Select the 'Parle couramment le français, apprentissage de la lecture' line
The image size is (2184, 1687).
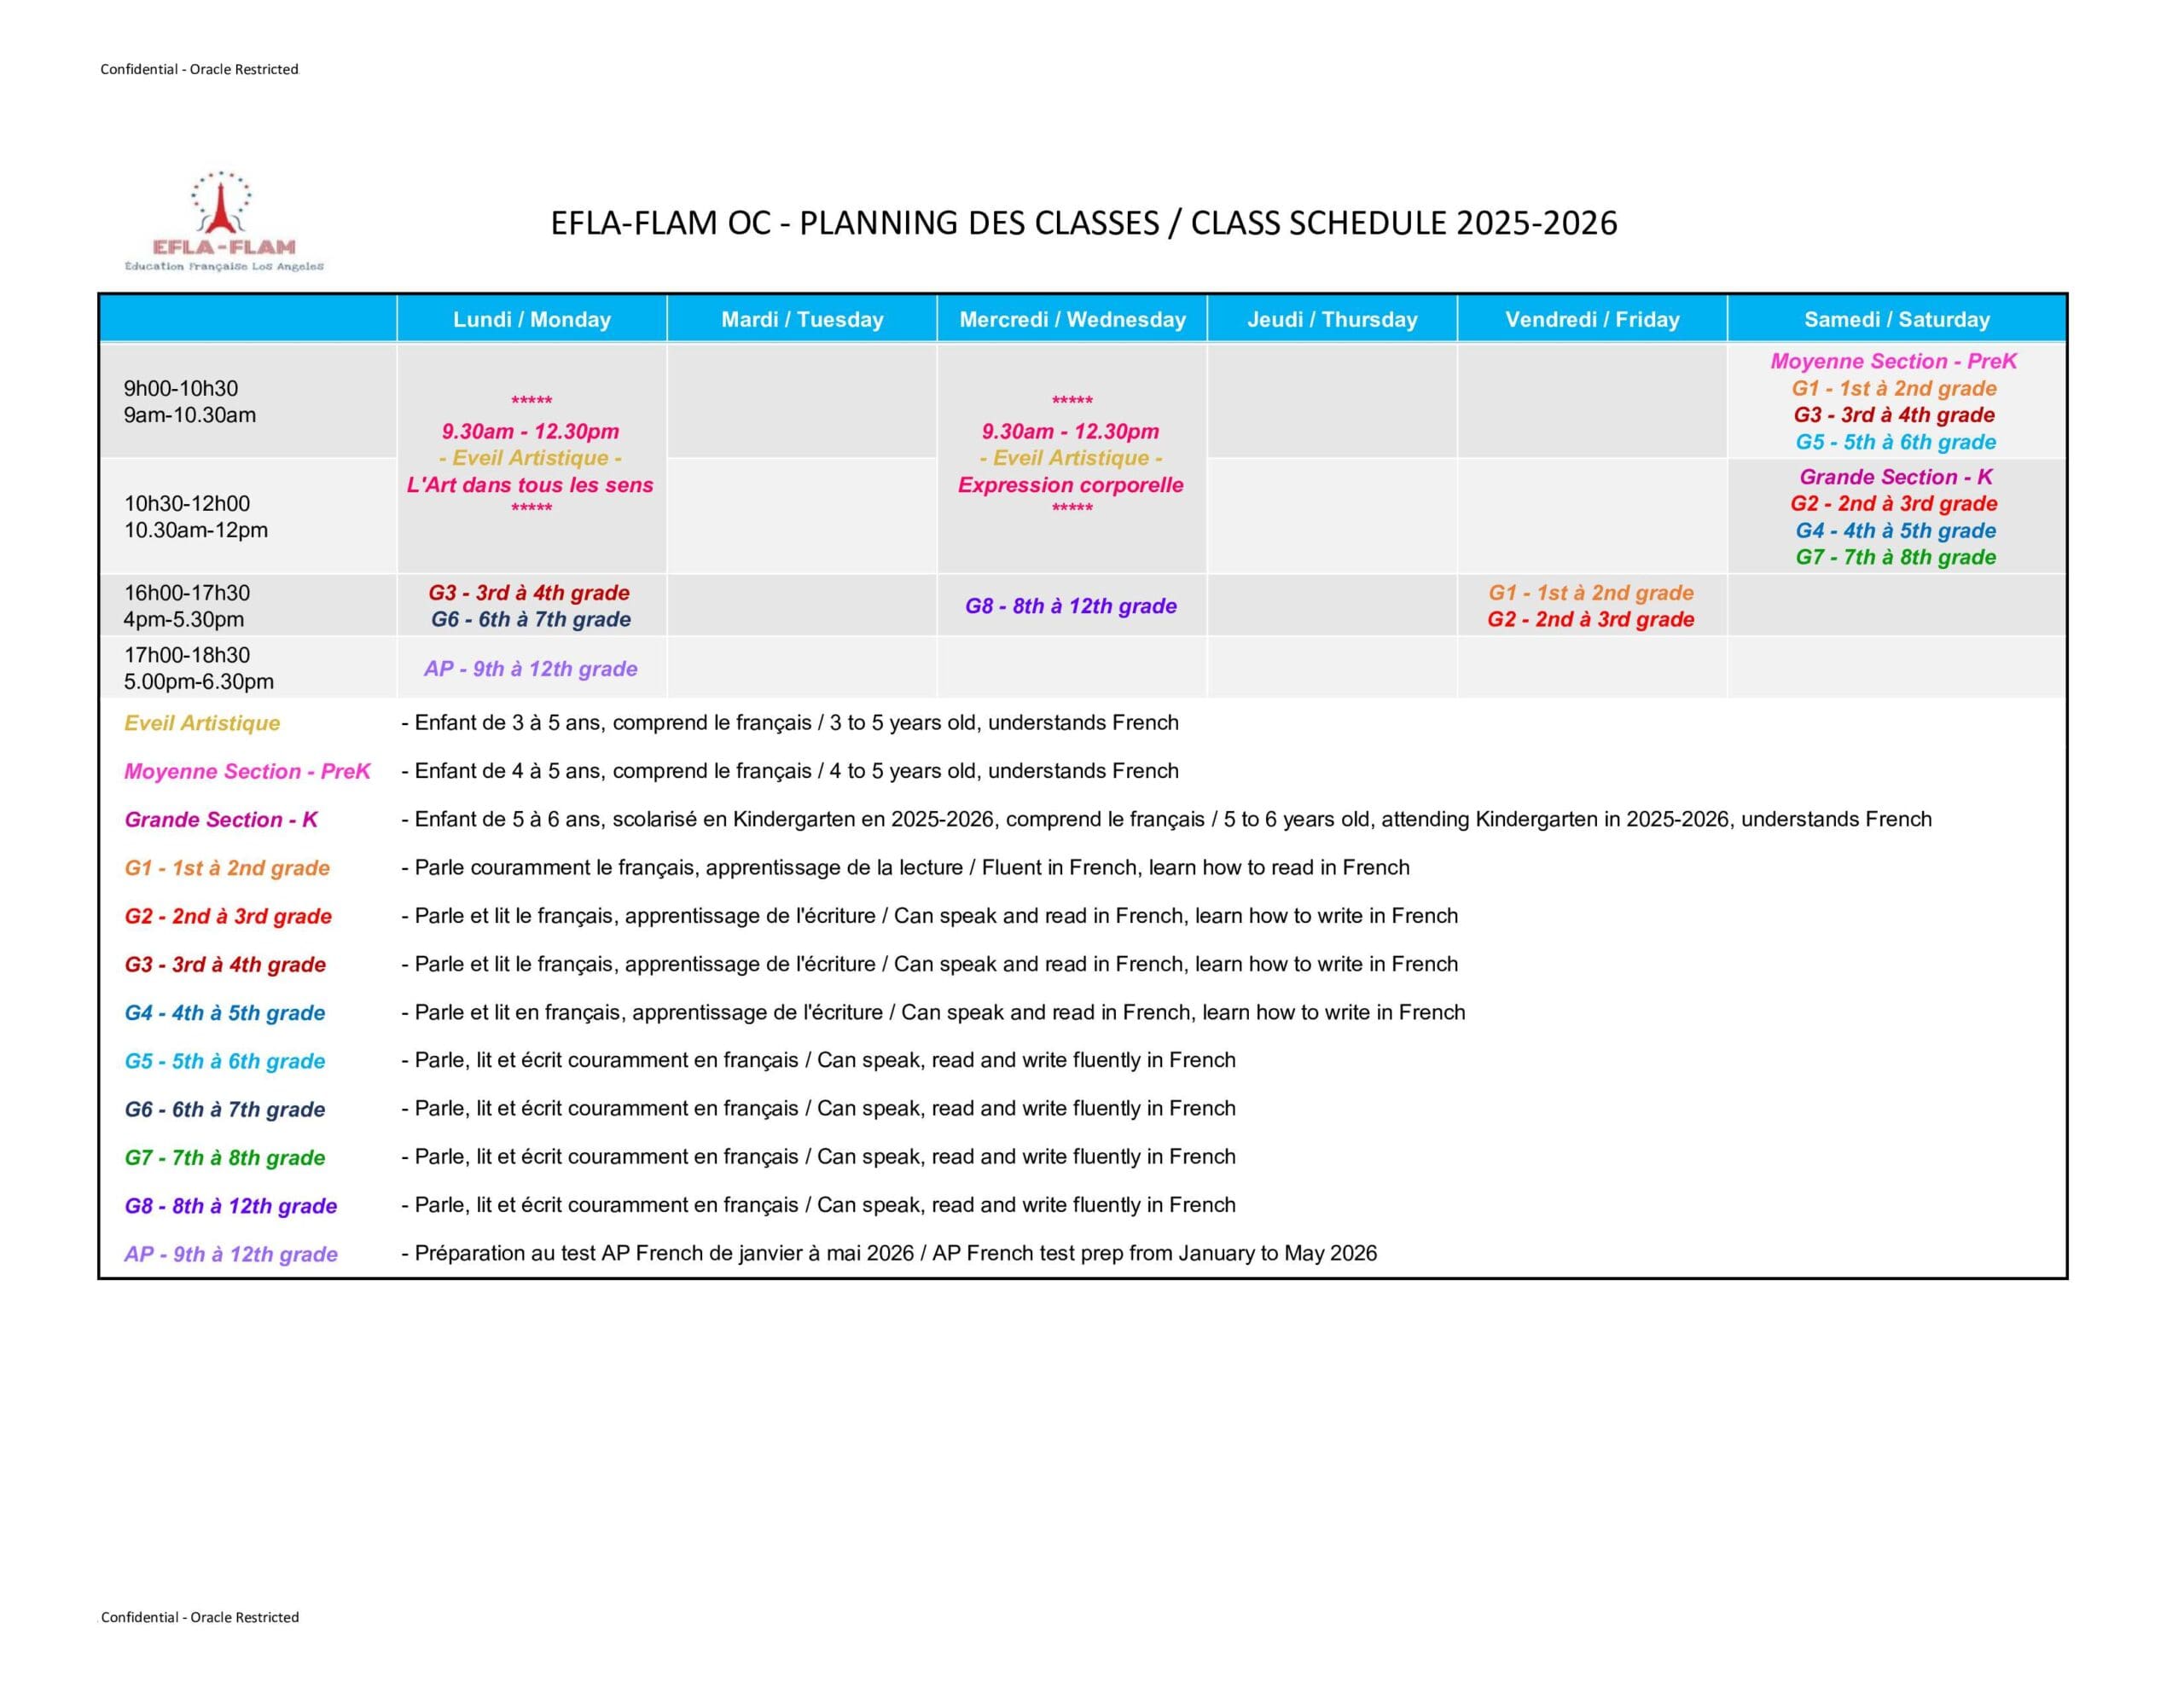click(905, 867)
